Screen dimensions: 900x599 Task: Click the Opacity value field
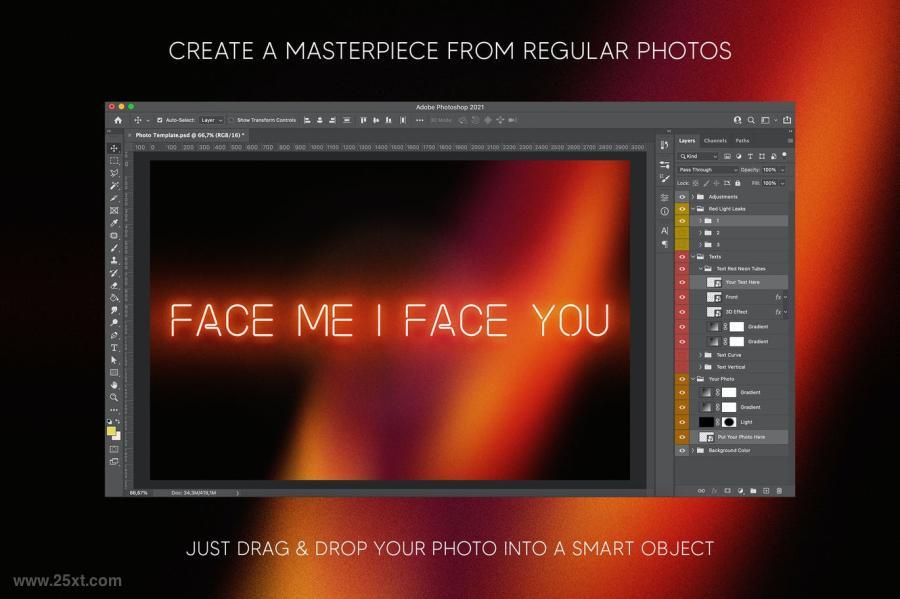click(770, 170)
